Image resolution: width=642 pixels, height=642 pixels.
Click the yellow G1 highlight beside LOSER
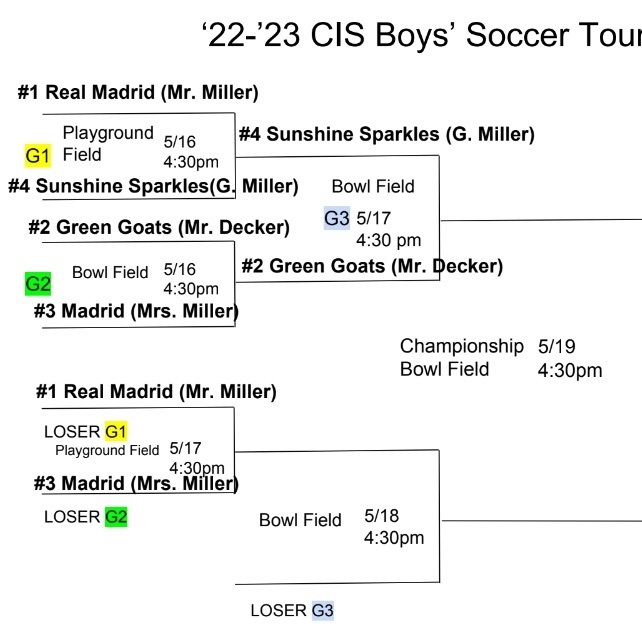click(116, 432)
